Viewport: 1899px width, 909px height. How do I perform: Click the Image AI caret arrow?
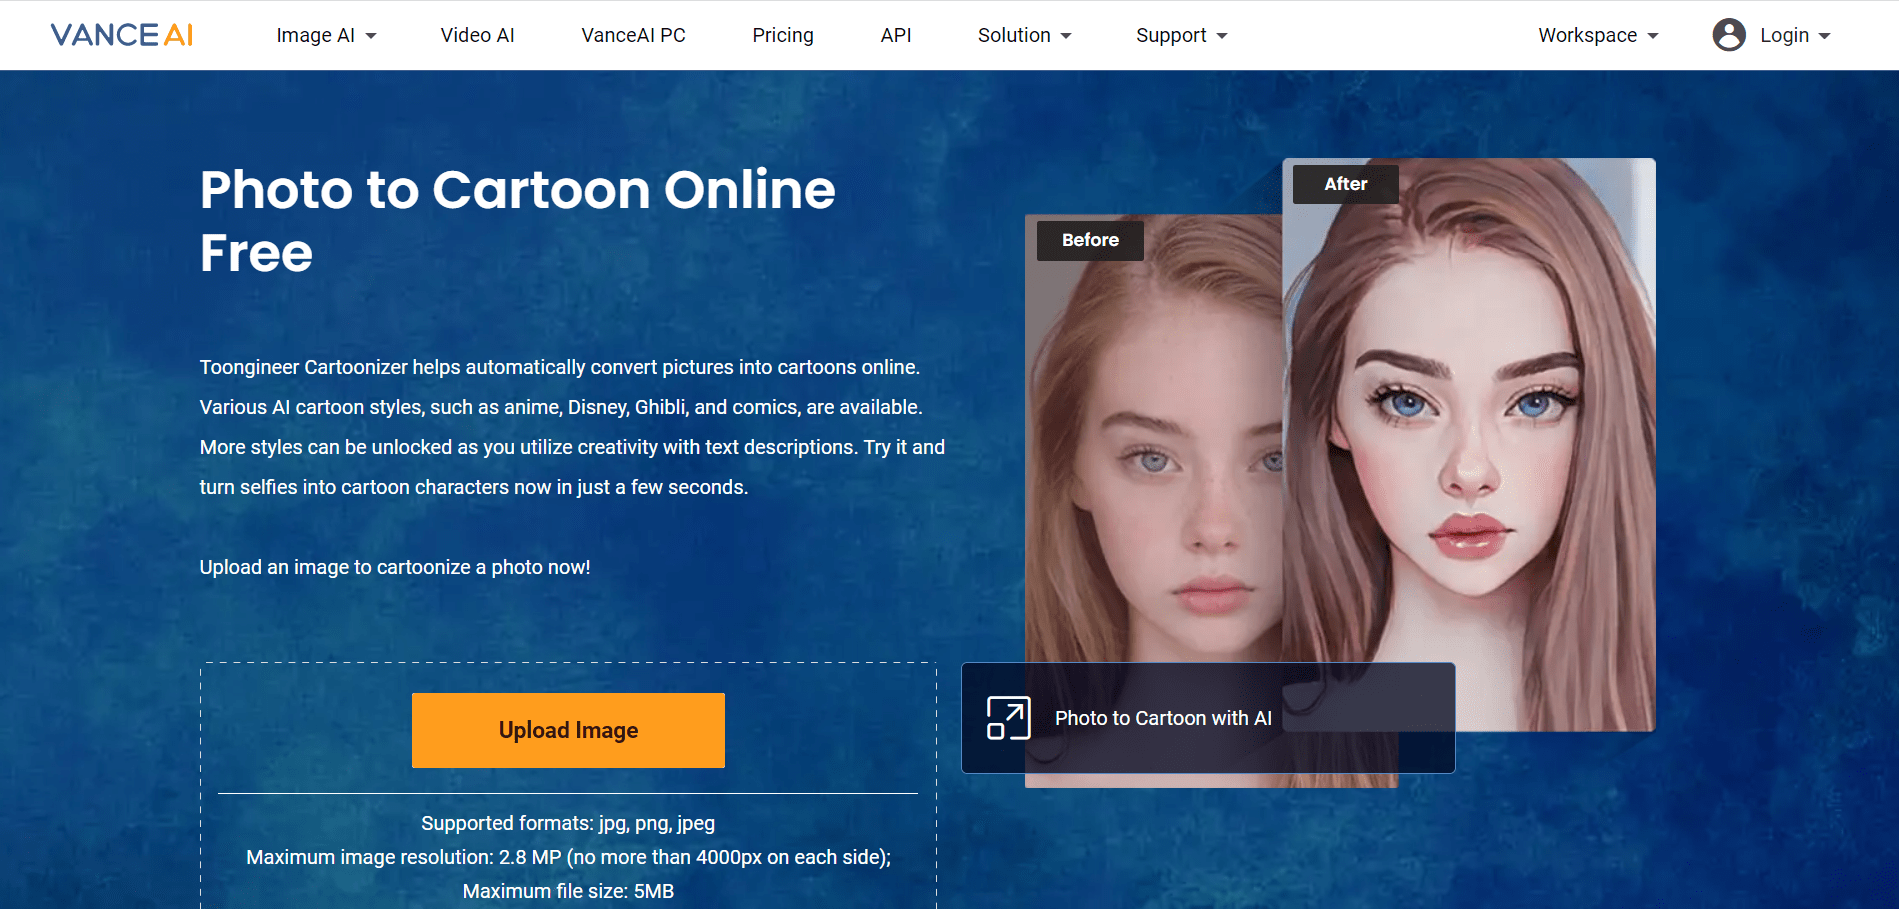[371, 36]
